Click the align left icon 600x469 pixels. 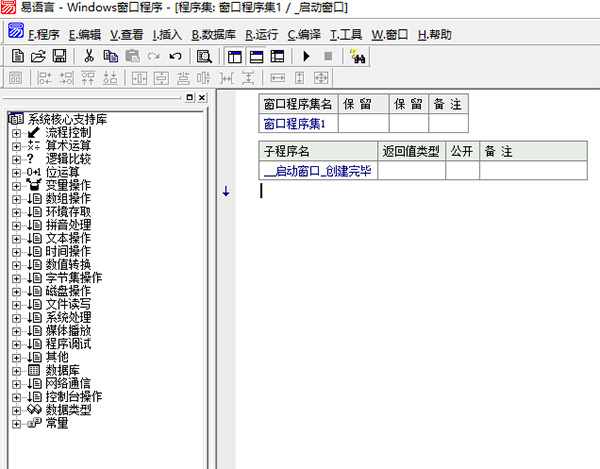pyautogui.click(x=44, y=78)
